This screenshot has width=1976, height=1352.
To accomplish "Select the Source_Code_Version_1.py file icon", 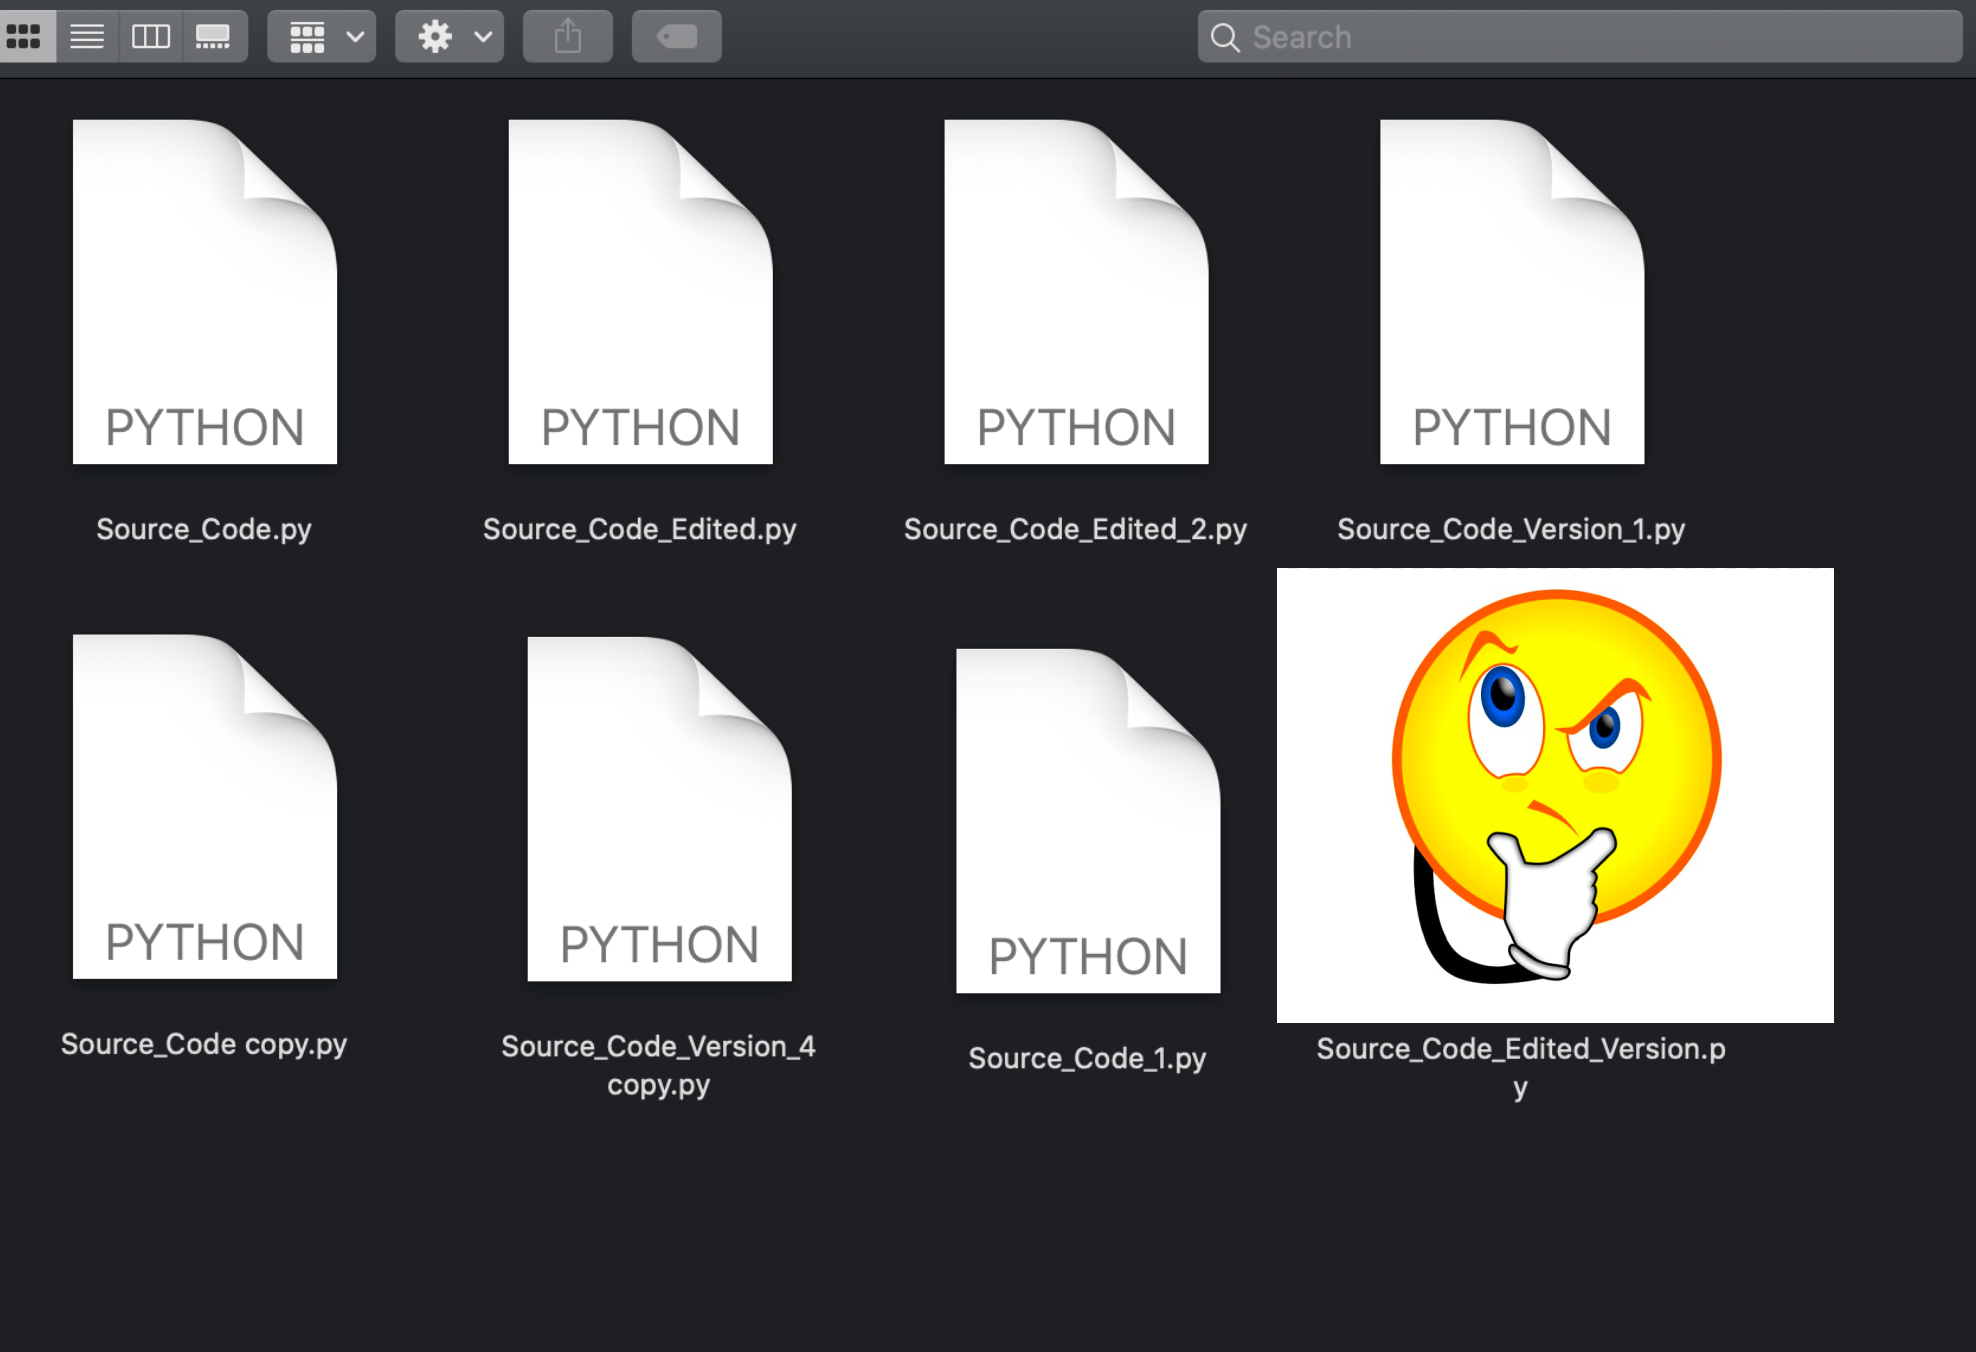I will (x=1512, y=292).
